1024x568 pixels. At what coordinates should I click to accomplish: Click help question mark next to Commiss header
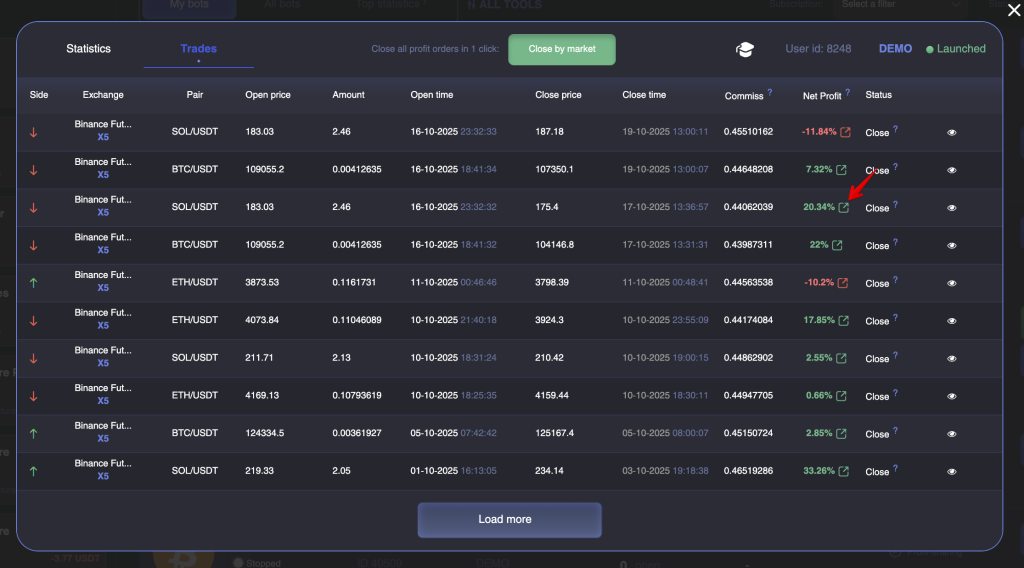(772, 93)
